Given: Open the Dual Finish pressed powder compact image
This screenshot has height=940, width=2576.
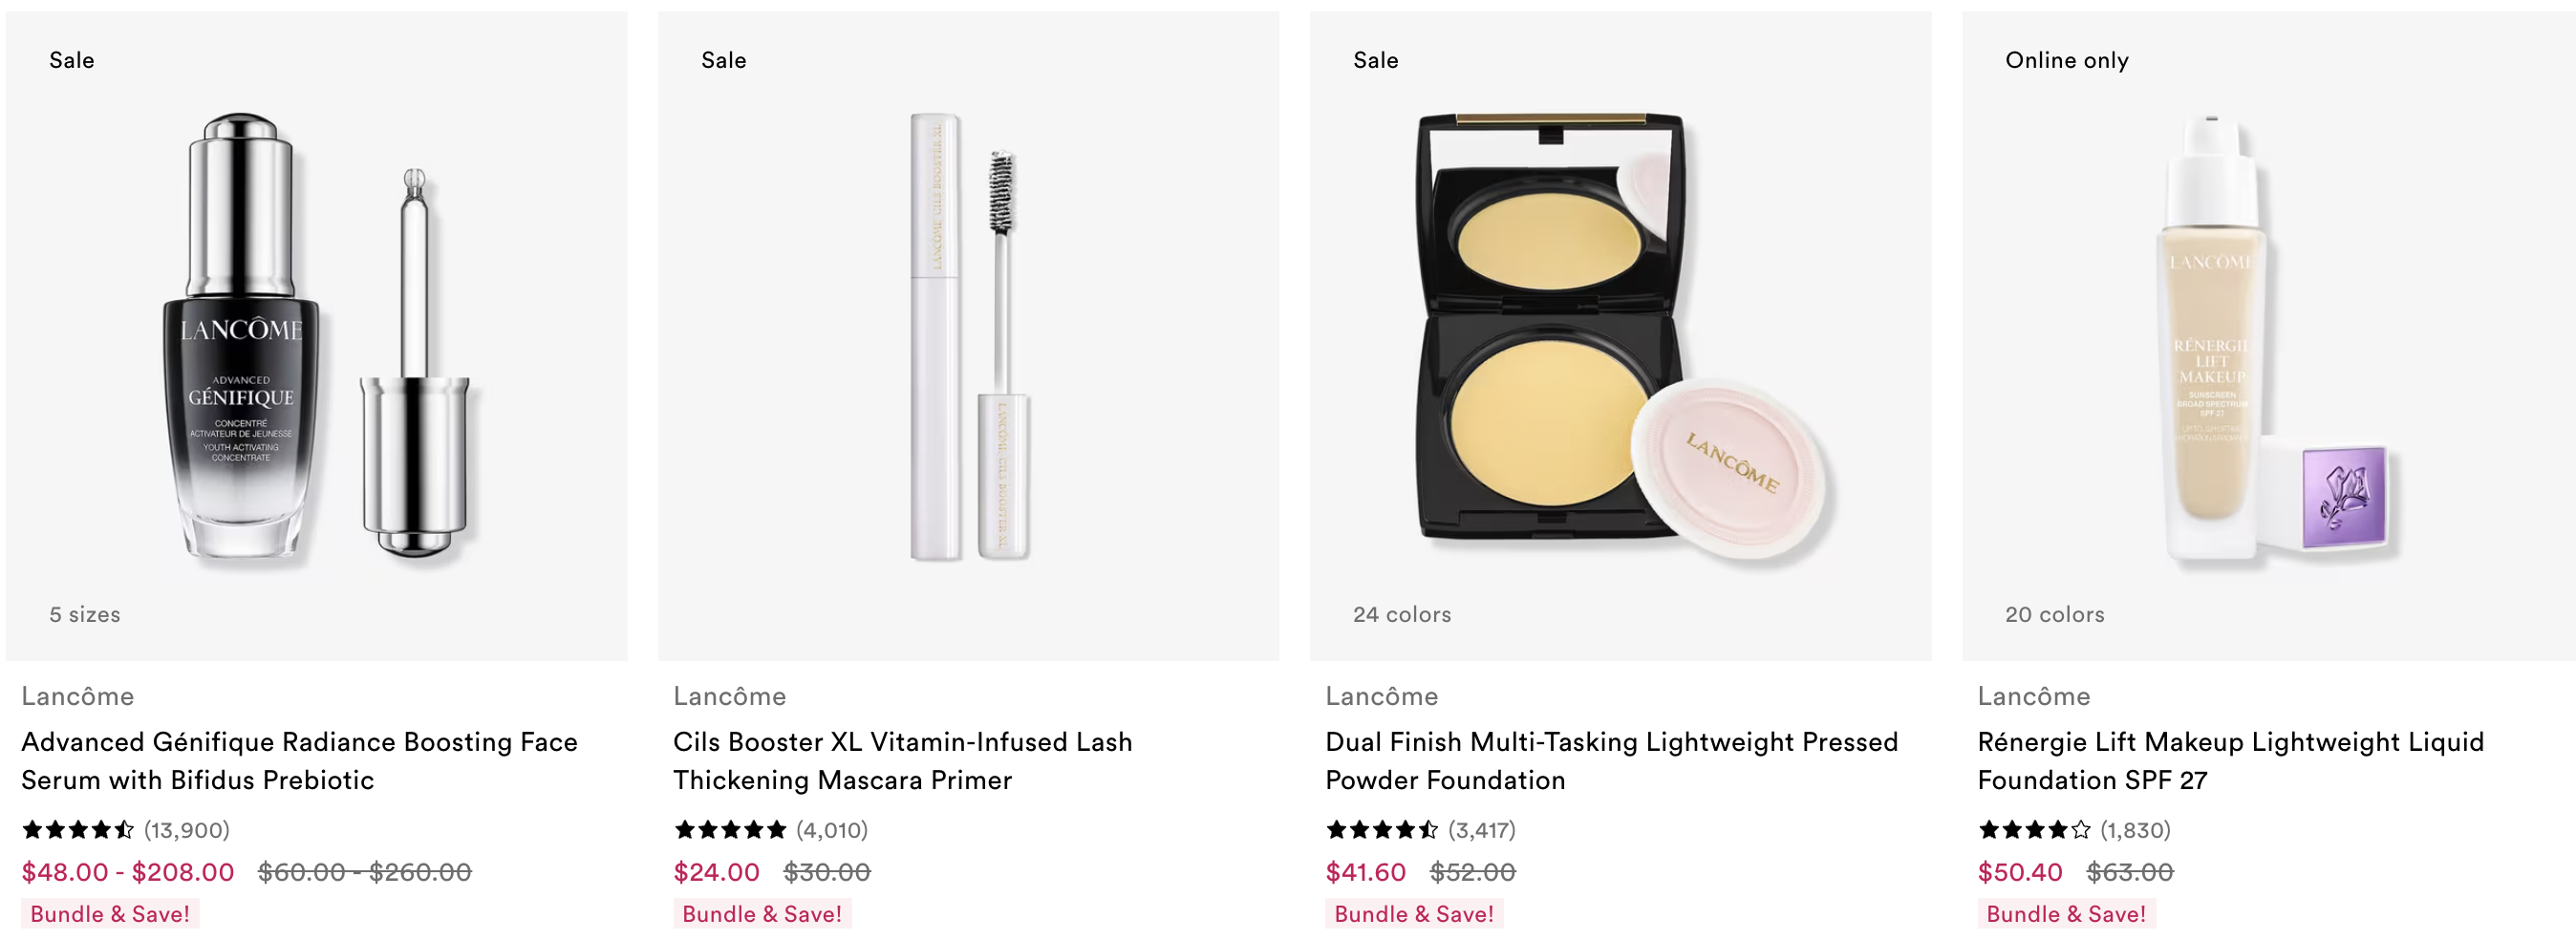Looking at the screenshot, I should pos(1620,336).
